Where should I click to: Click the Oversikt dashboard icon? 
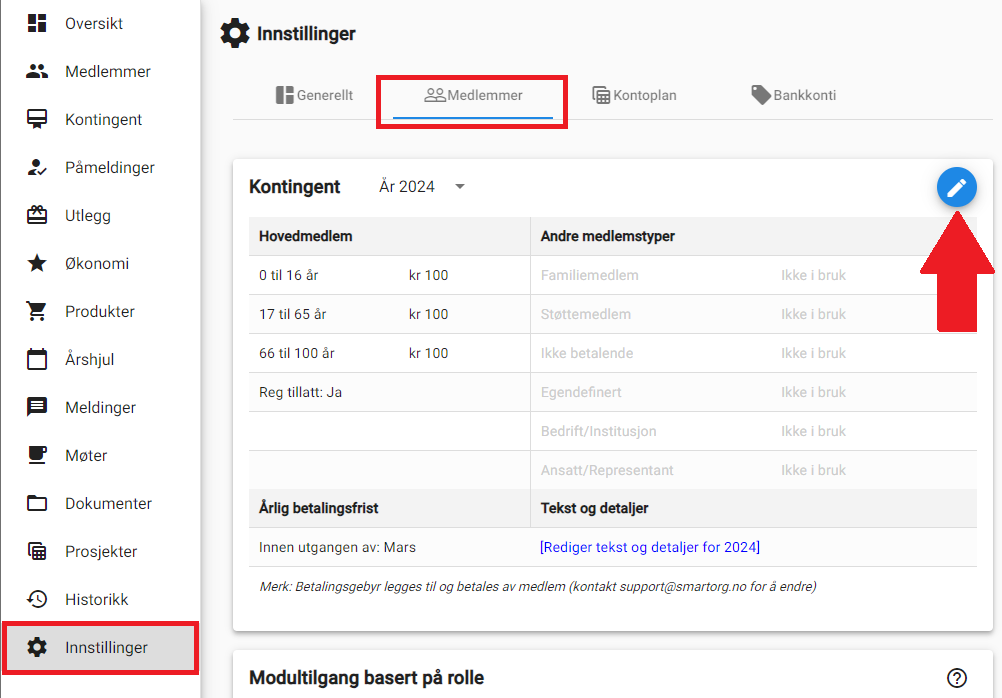tap(37, 23)
